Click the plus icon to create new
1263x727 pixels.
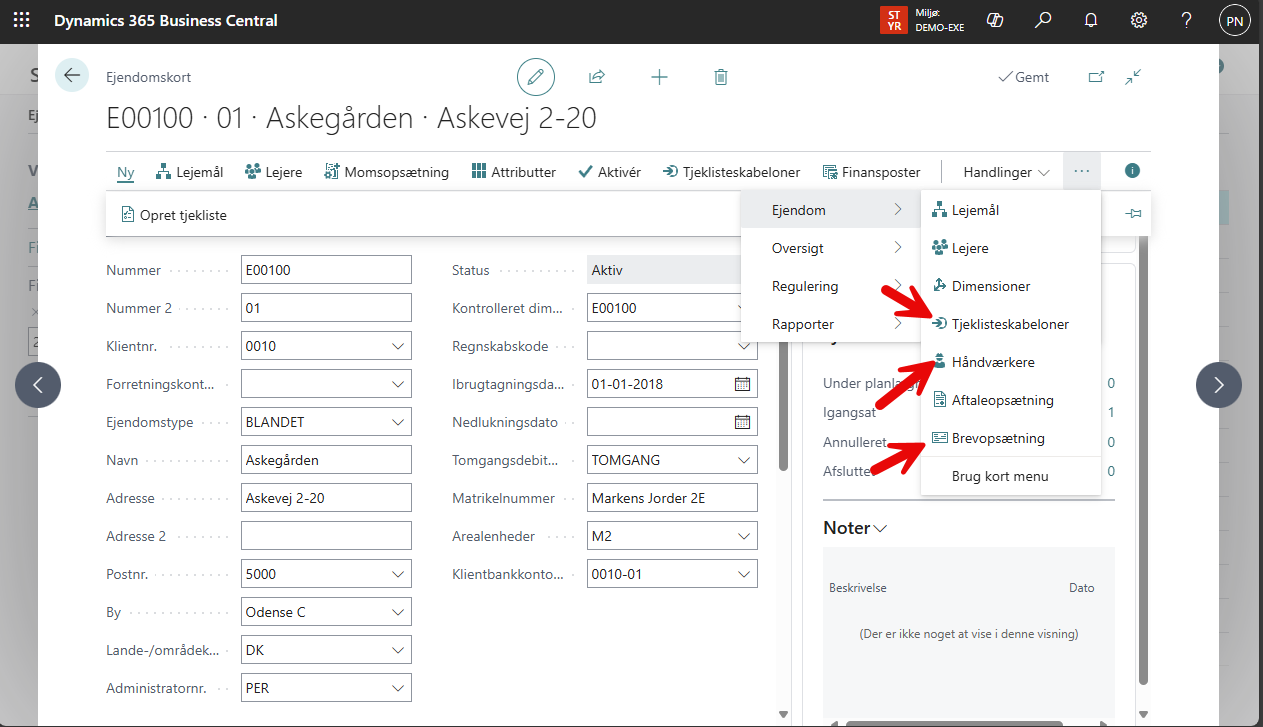(x=659, y=77)
